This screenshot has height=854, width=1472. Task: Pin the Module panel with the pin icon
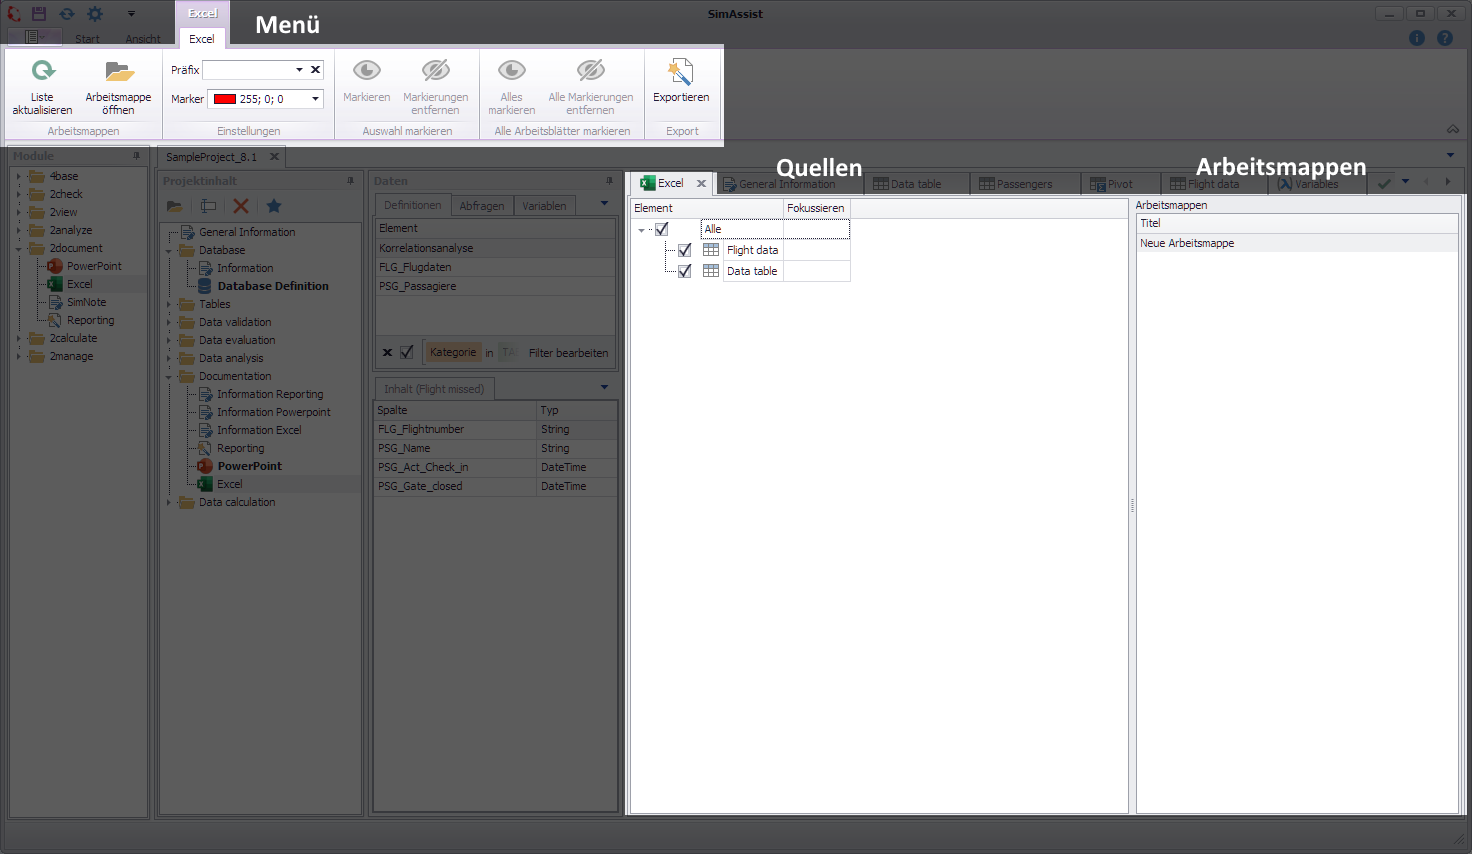[x=137, y=156]
